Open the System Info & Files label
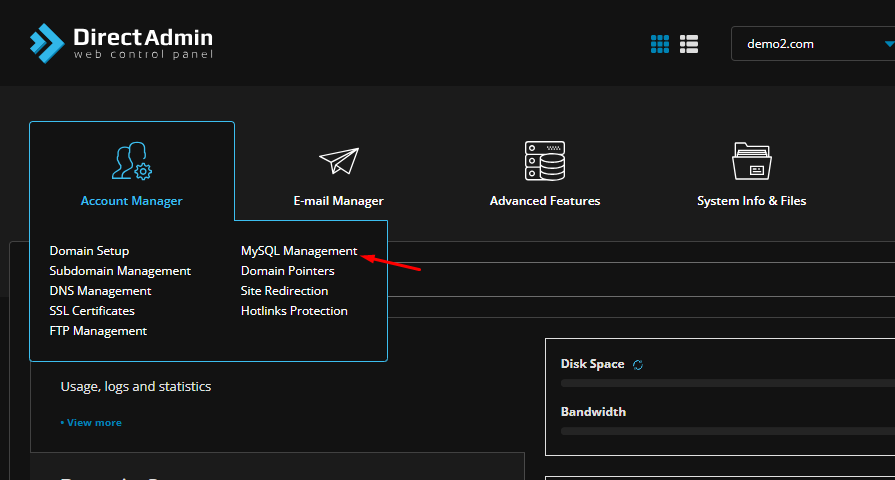 pos(752,201)
